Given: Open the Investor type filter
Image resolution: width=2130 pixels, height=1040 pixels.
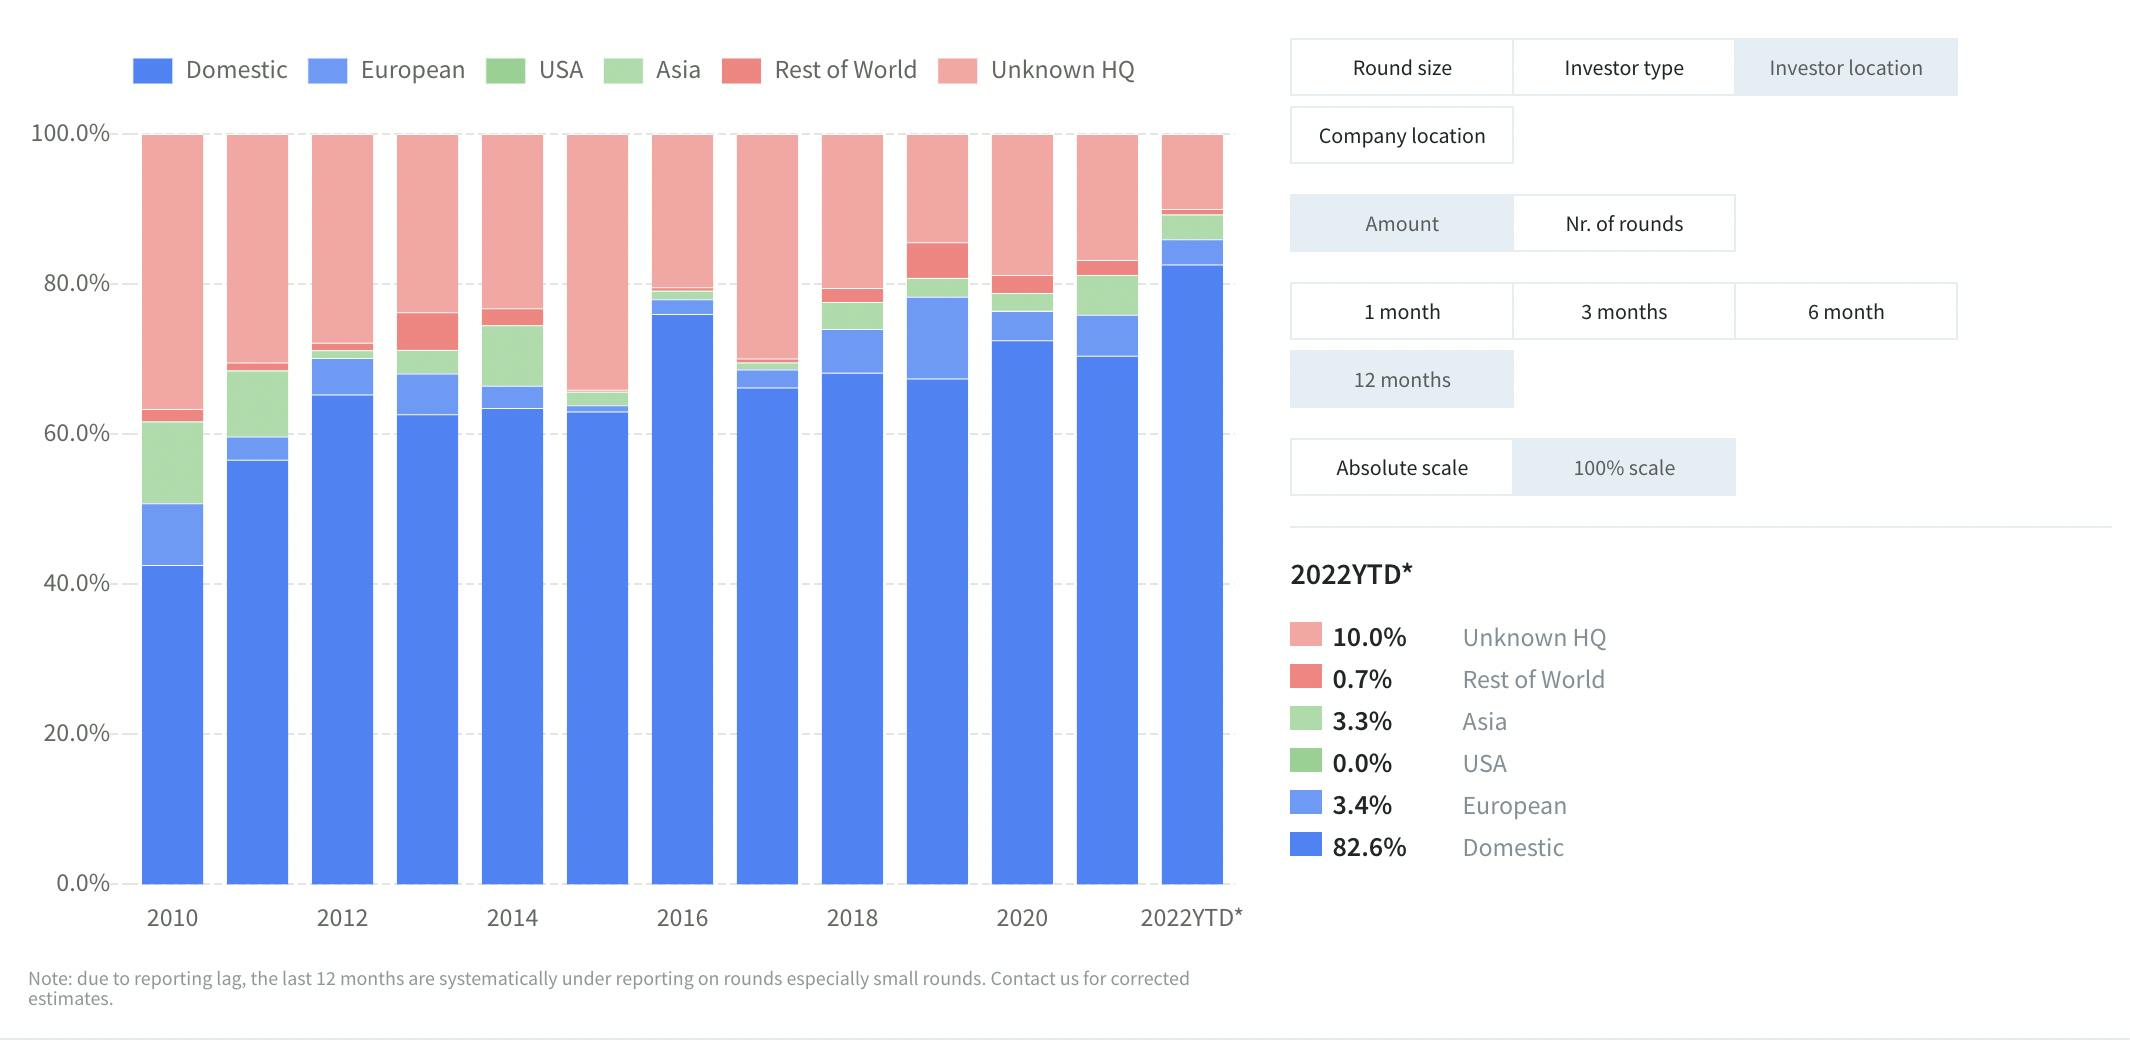Looking at the screenshot, I should tap(1623, 67).
